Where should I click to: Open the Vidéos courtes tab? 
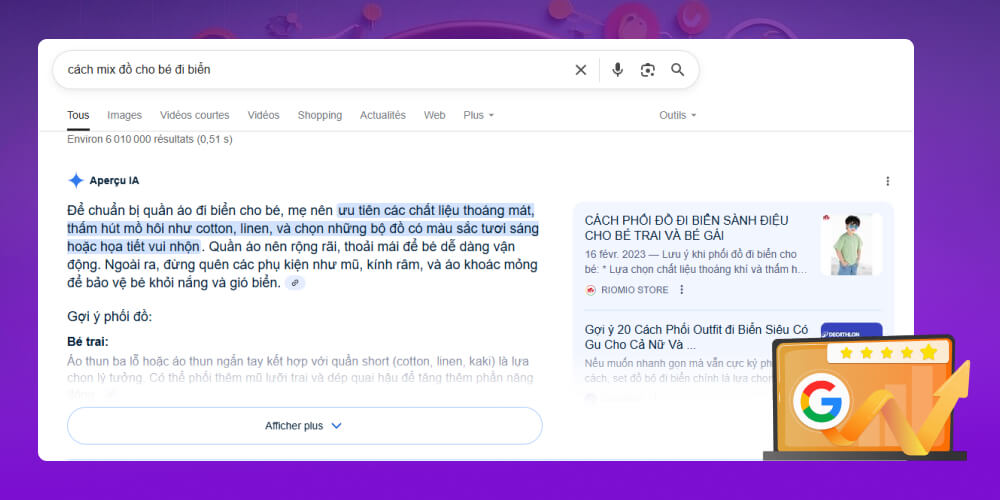click(195, 115)
